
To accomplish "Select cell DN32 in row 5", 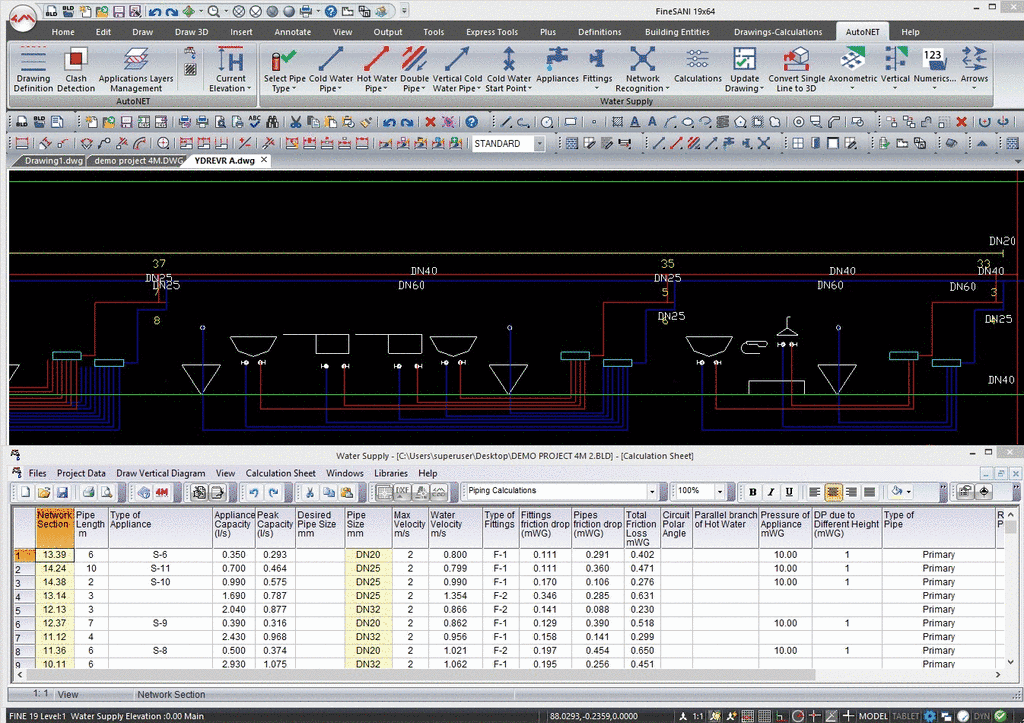I will click(368, 609).
